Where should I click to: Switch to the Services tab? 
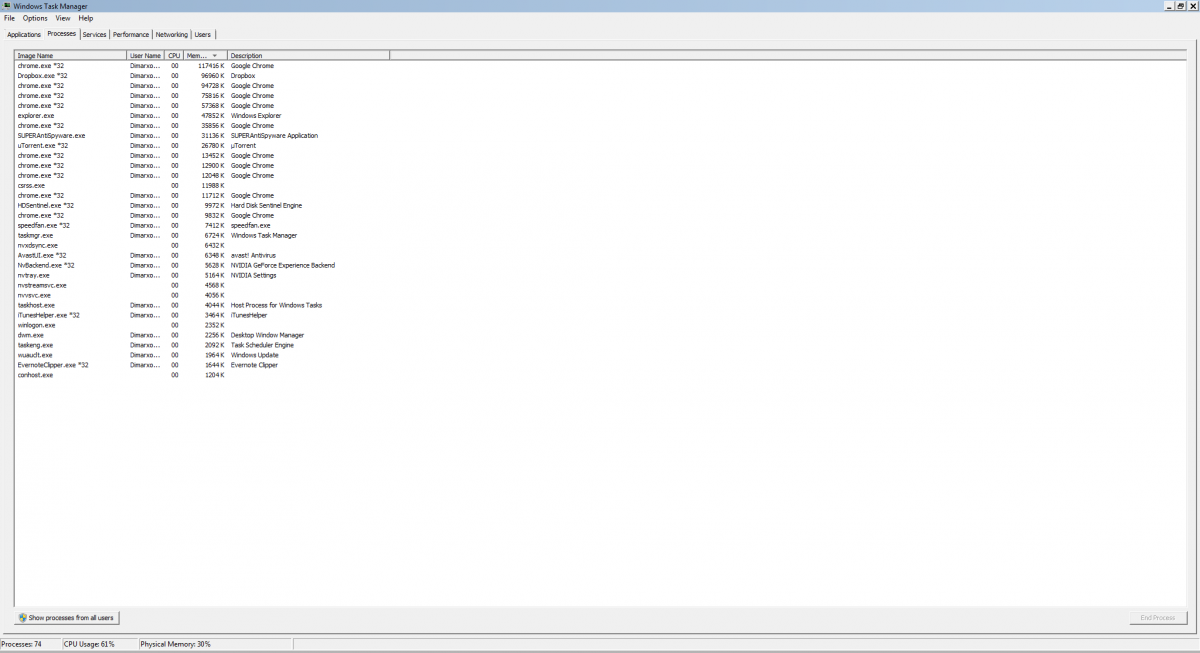coord(95,35)
